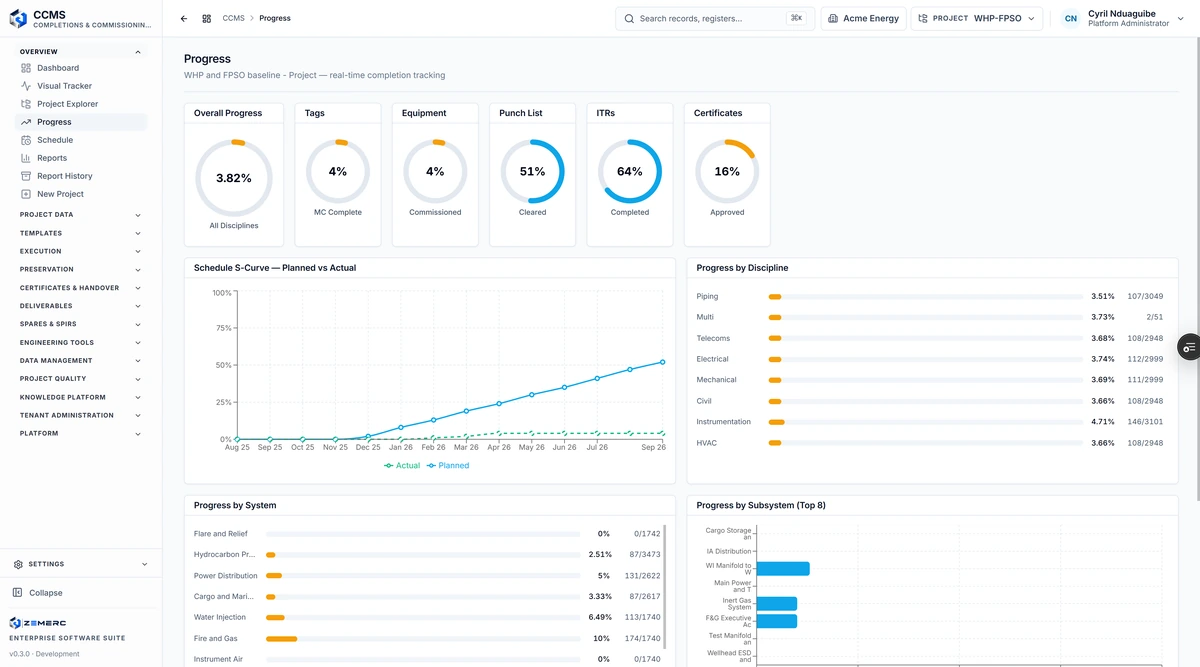The height and width of the screenshot is (667, 1200).
Task: Click the Report History icon
Action: pyautogui.click(x=26, y=176)
